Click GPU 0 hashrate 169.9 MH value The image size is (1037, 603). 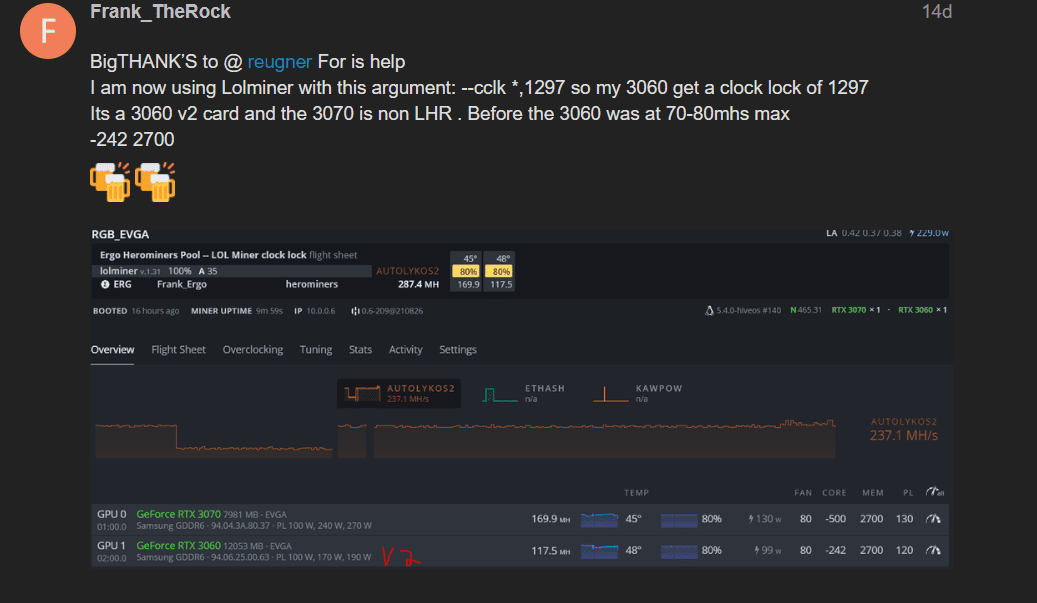[x=550, y=519]
